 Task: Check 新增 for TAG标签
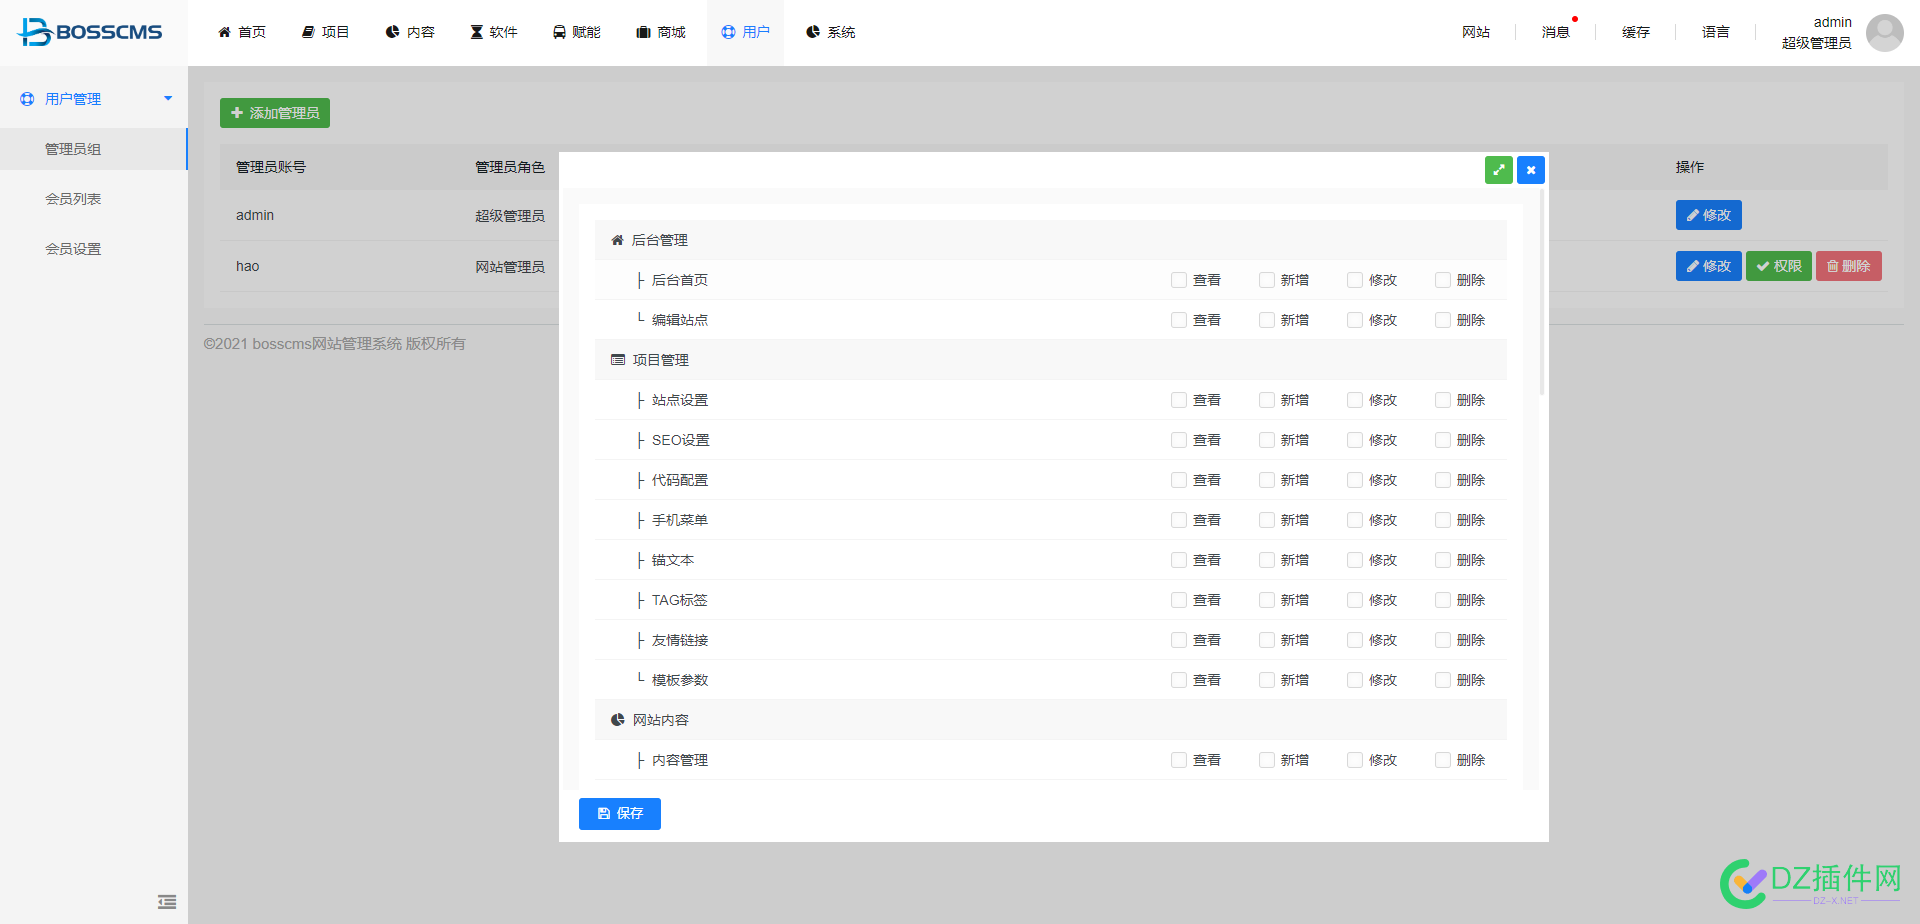coord(1267,600)
